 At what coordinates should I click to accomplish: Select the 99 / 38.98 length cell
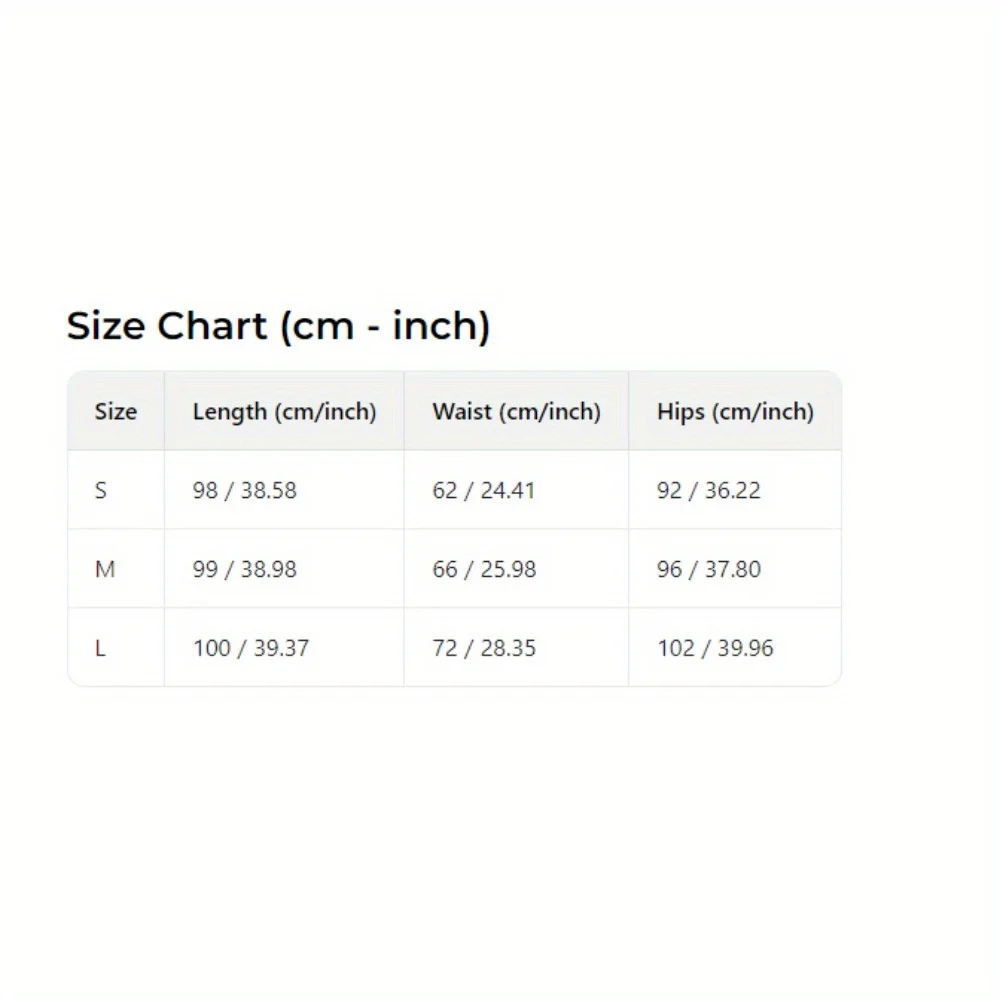tap(245, 569)
